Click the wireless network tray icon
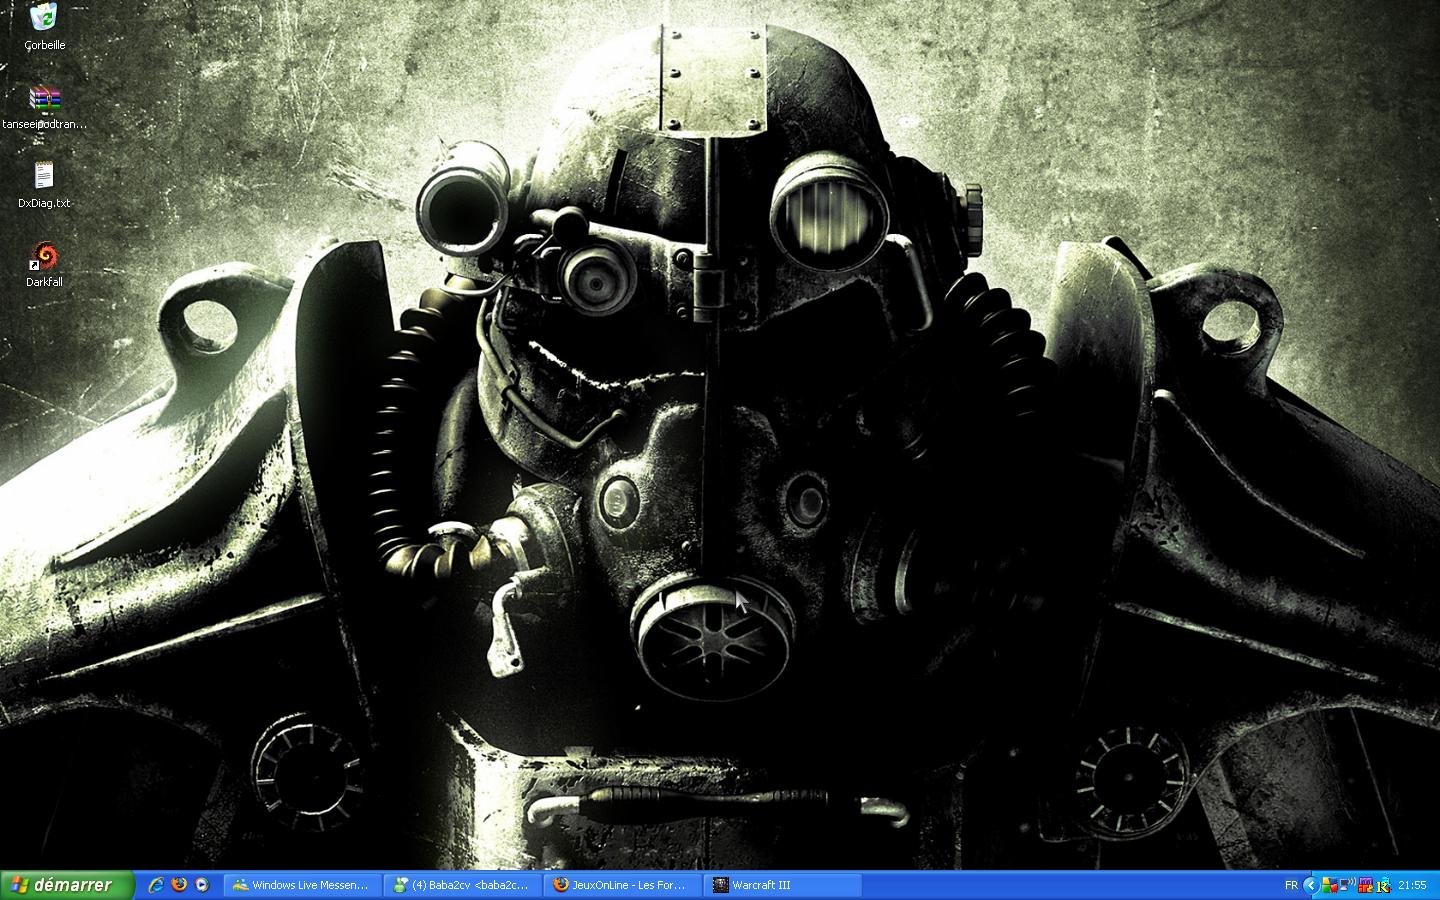The width and height of the screenshot is (1440, 900). 1347,885
